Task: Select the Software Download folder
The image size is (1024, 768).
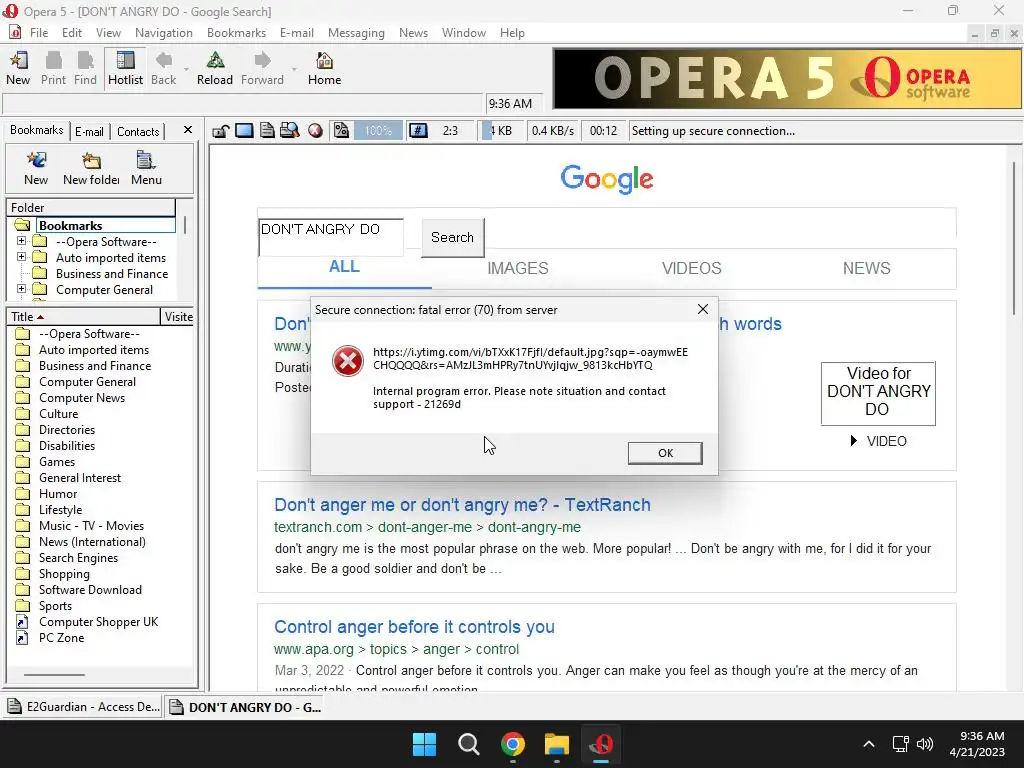Action: pos(90,590)
